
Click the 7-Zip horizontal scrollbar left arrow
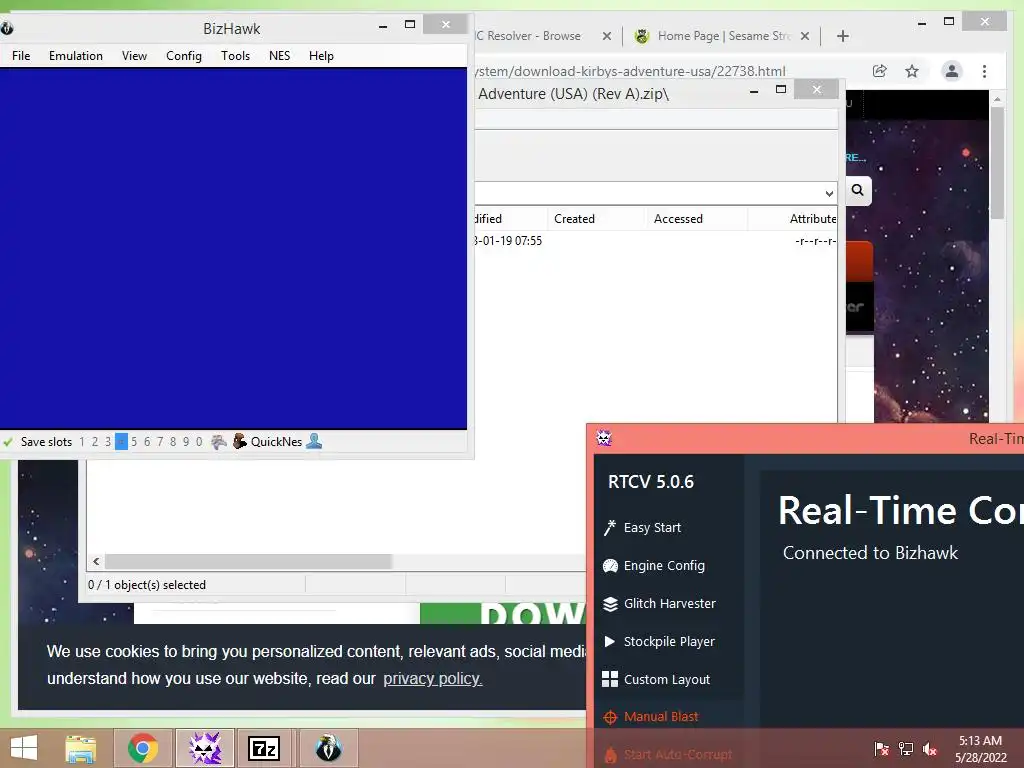click(96, 562)
